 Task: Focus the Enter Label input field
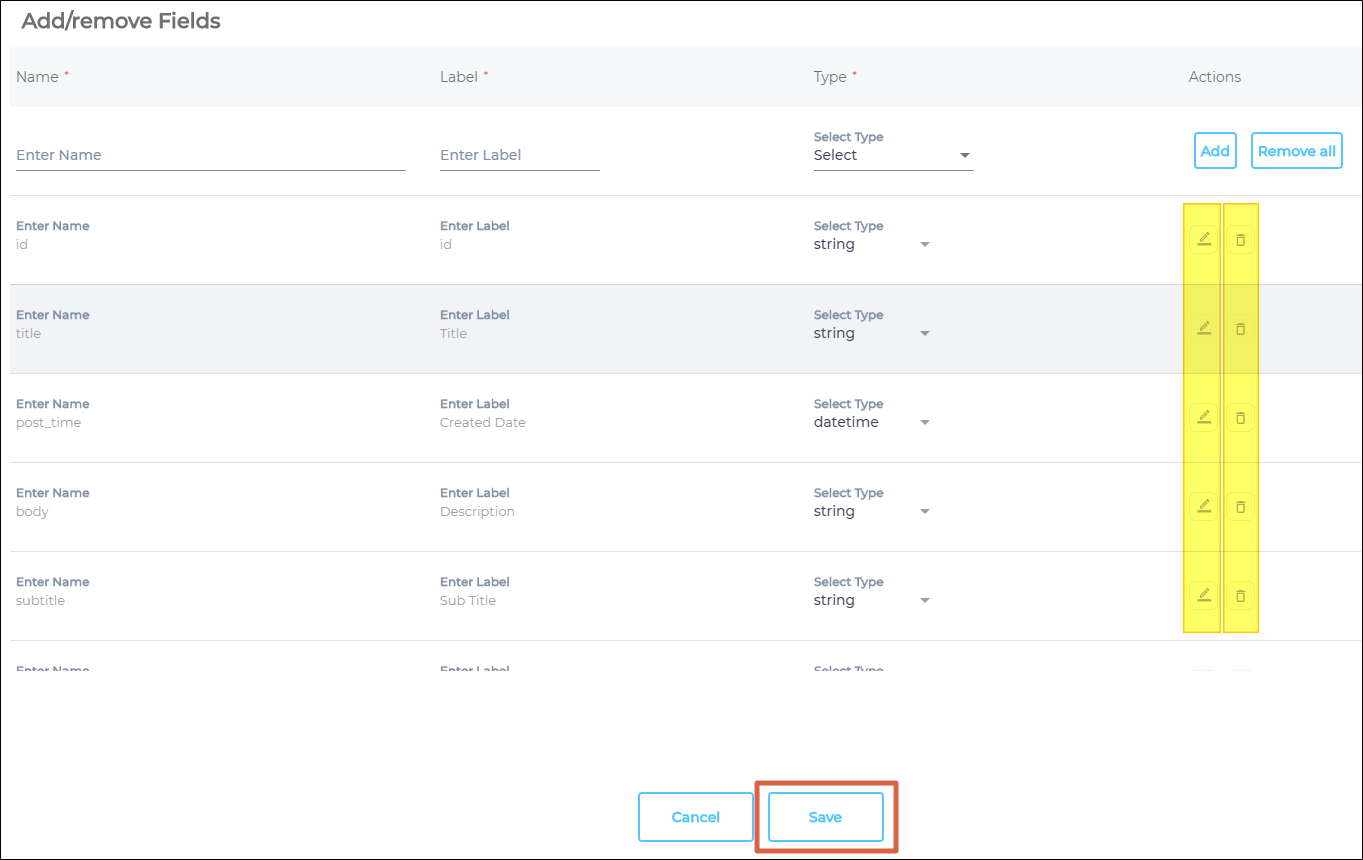(519, 155)
